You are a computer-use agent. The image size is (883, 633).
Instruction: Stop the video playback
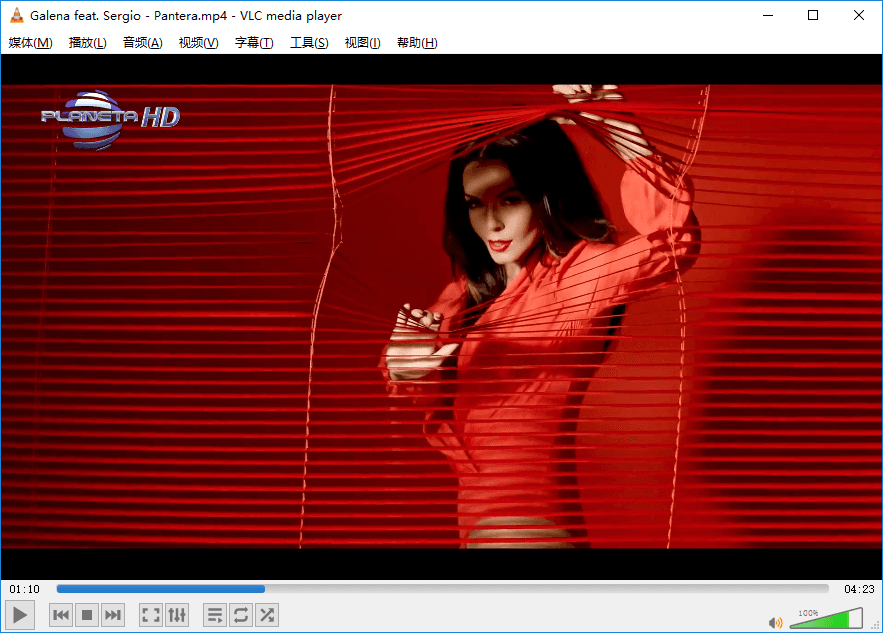pos(87,615)
